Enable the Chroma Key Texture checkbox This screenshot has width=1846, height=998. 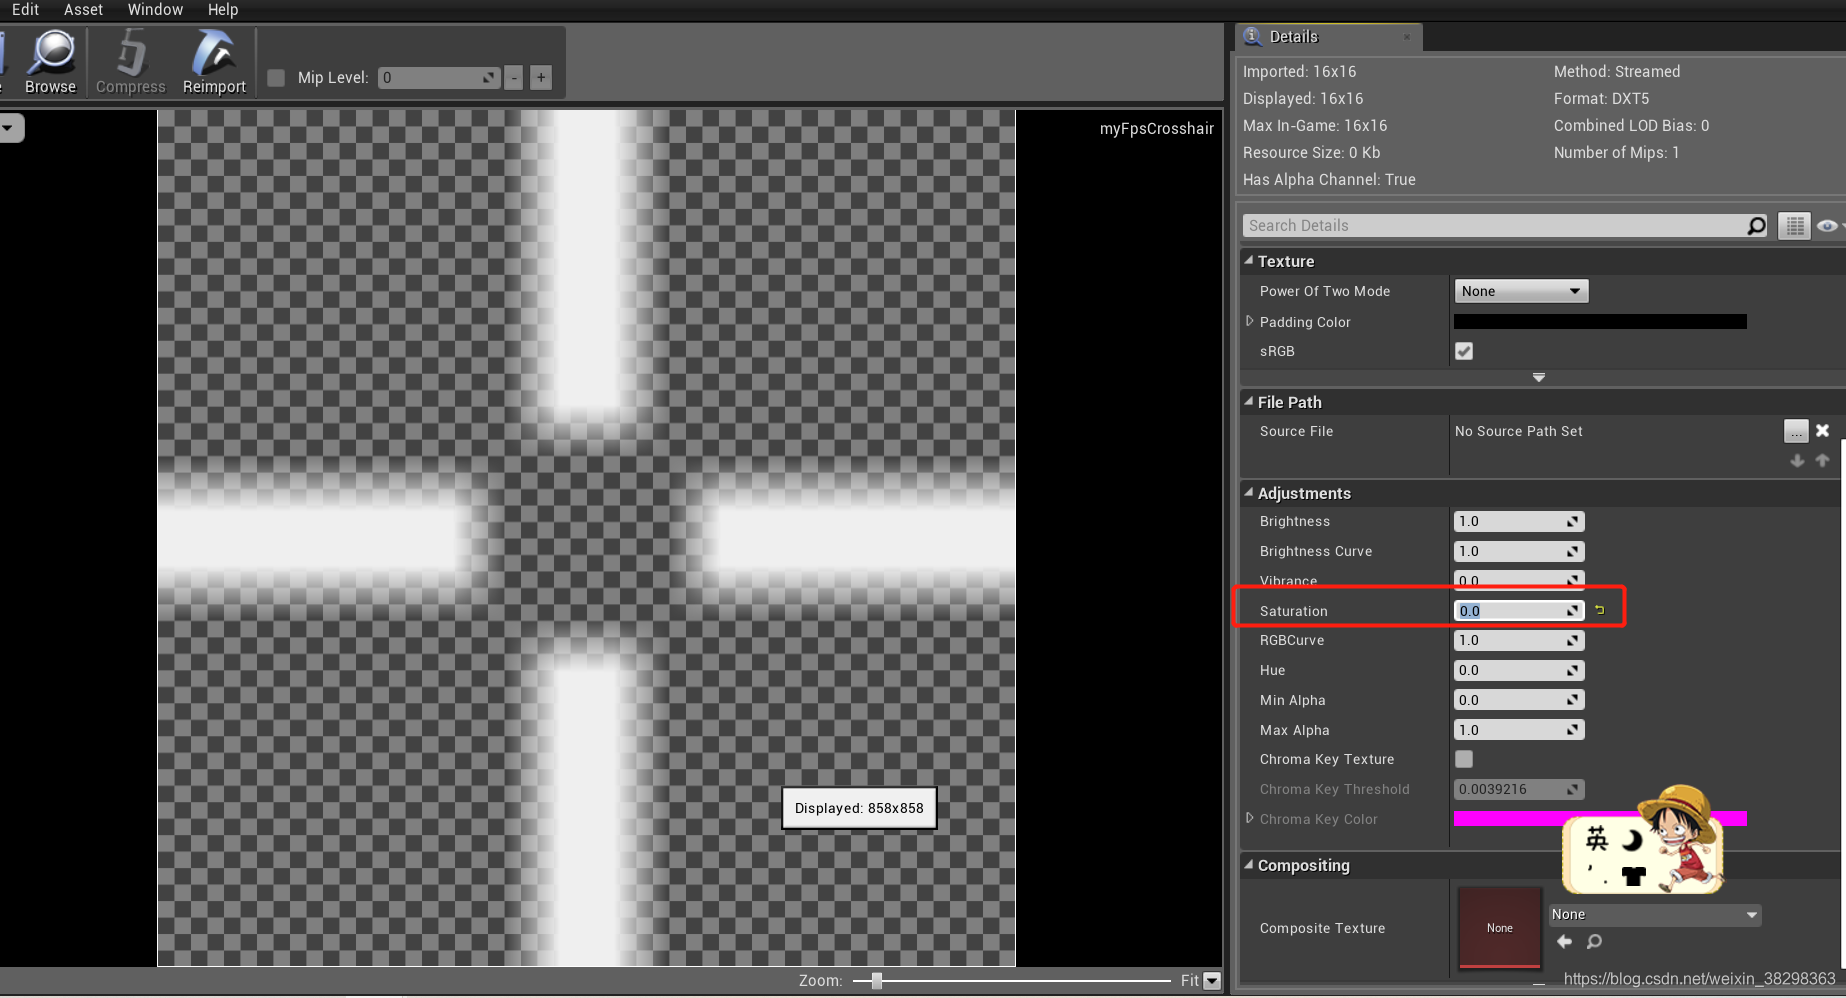click(1464, 759)
